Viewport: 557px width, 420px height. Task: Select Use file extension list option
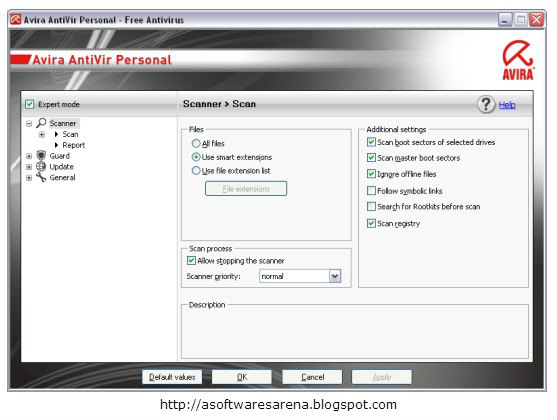(x=196, y=171)
